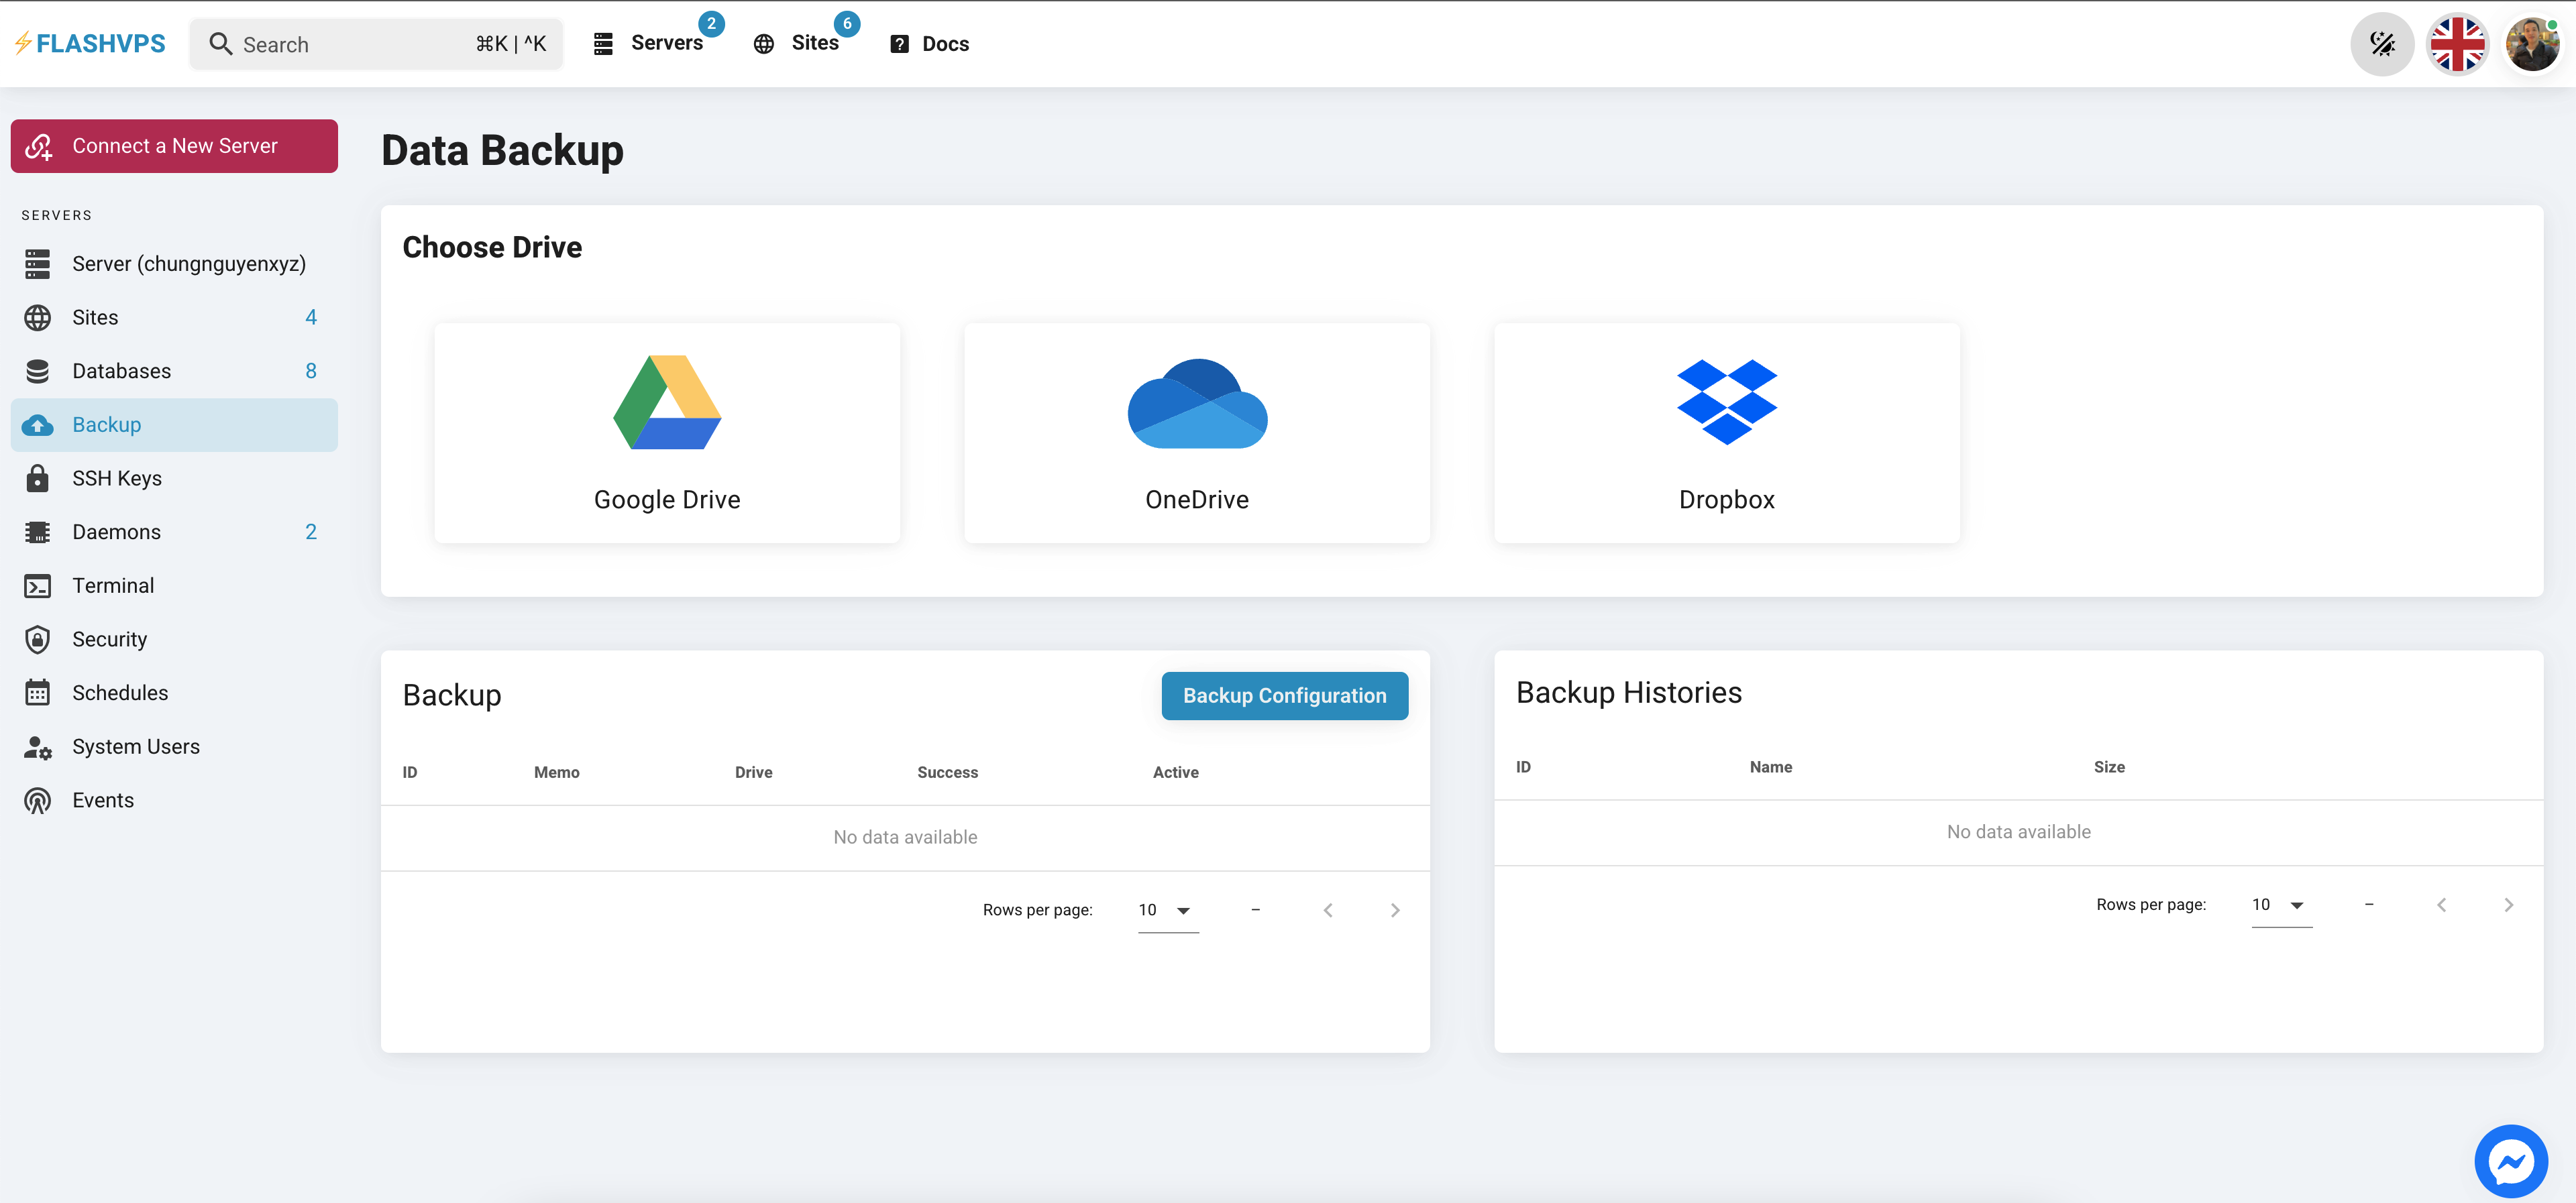This screenshot has height=1203, width=2576.
Task: Open the language selector with UK flag
Action: click(x=2458, y=43)
